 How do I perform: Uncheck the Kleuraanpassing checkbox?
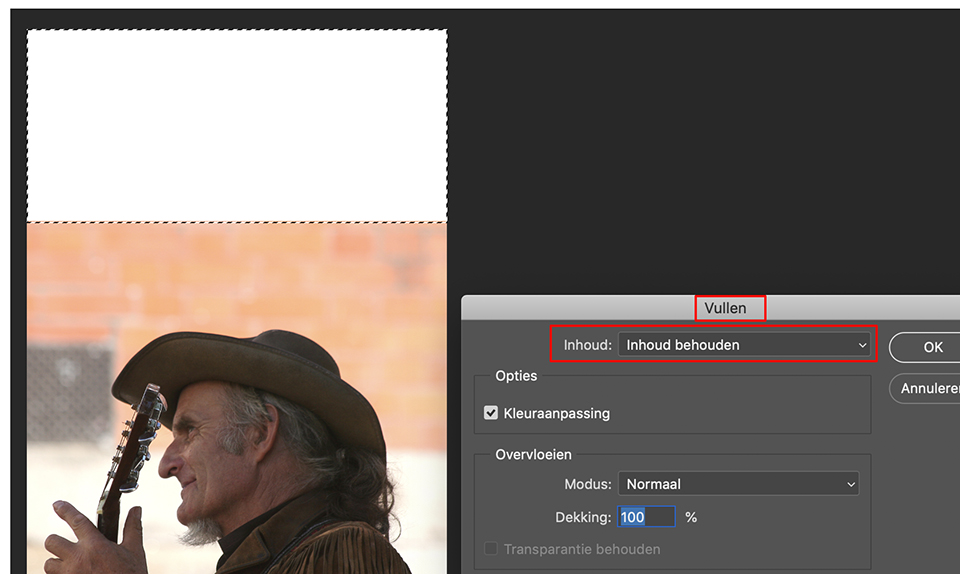[491, 413]
